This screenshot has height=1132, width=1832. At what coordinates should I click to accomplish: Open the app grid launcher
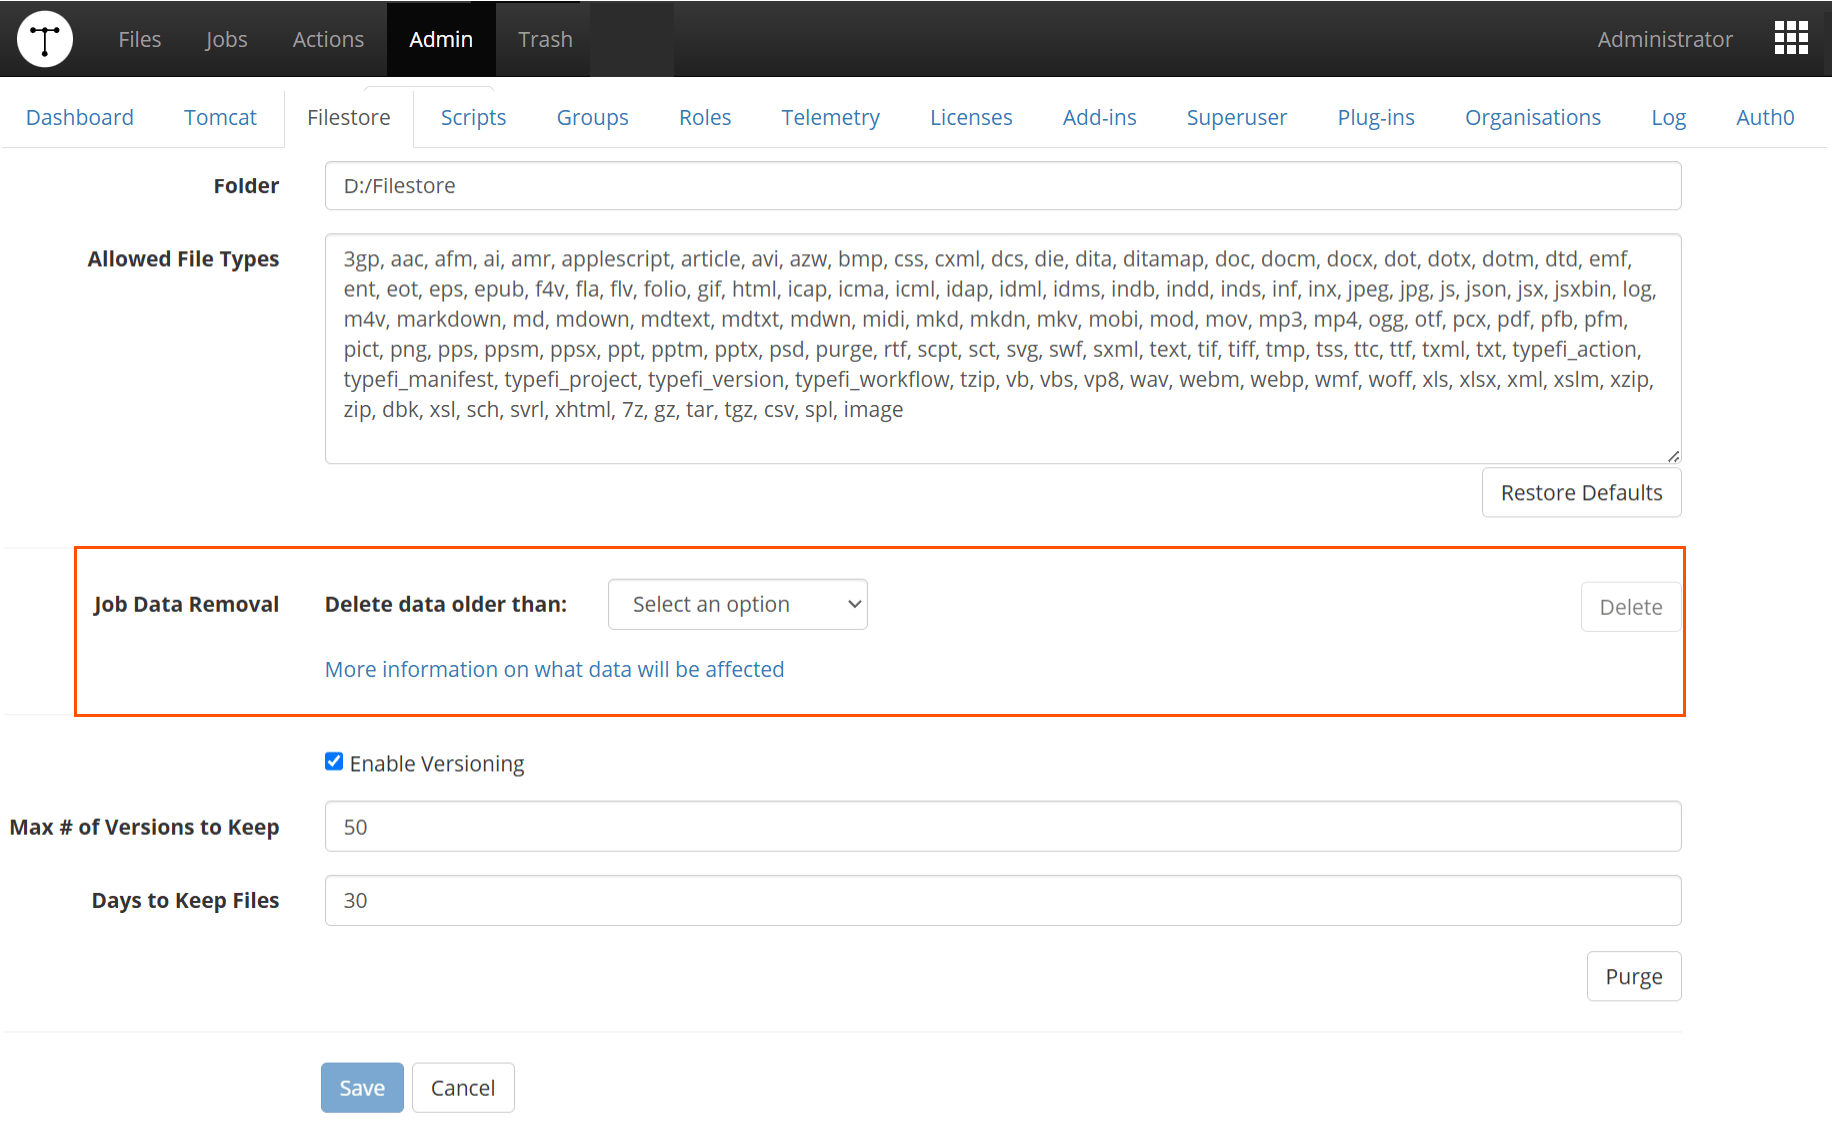tap(1790, 38)
